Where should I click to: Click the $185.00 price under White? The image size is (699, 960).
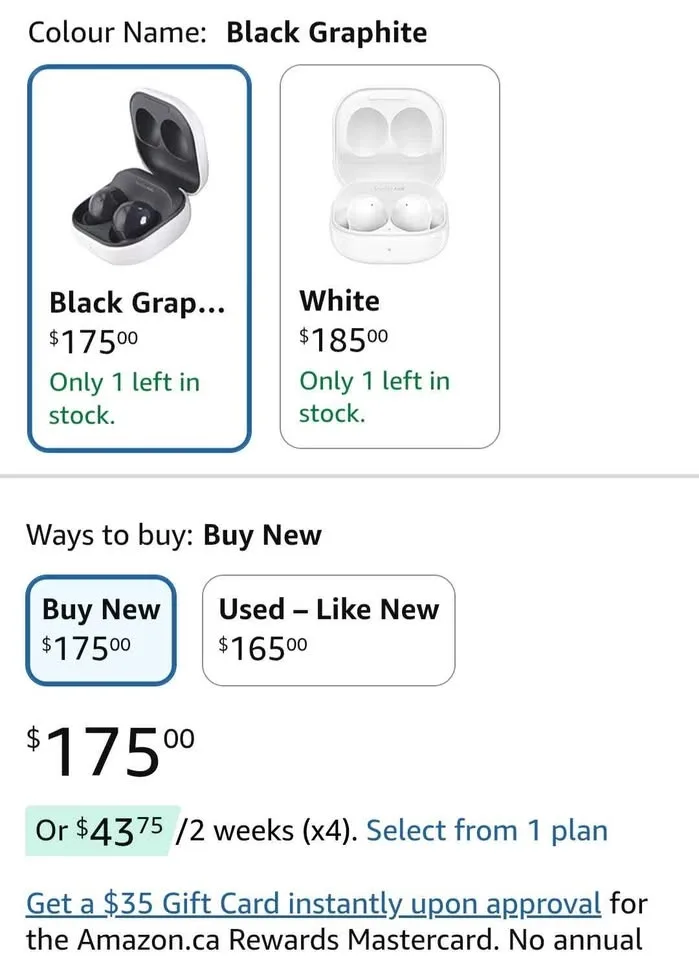(338, 338)
